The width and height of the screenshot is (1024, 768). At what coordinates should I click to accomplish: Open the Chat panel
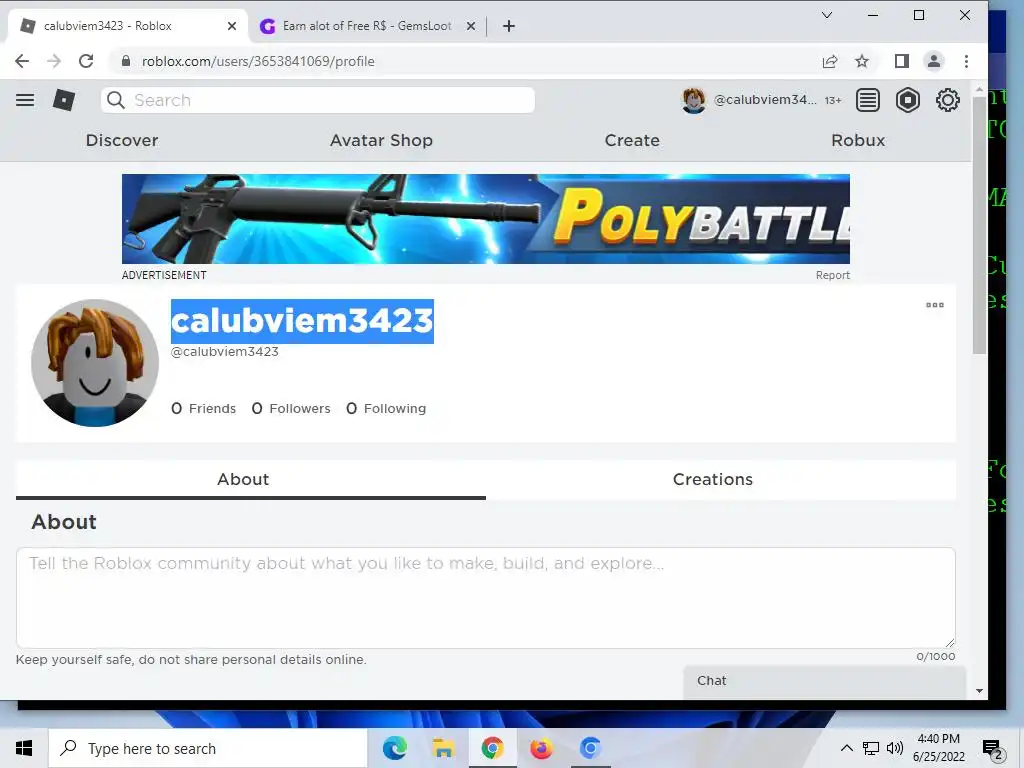(825, 681)
